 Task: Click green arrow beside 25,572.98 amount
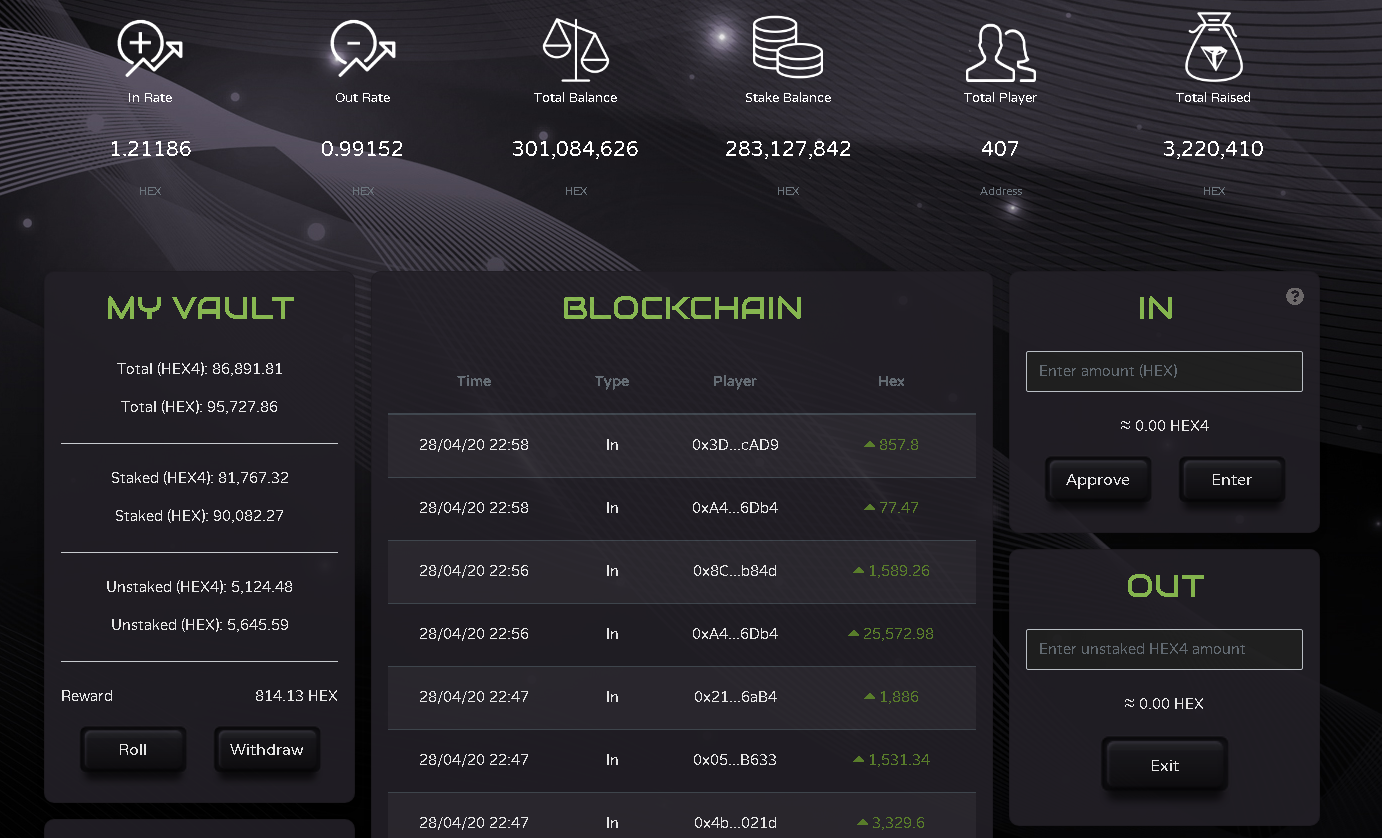(853, 633)
